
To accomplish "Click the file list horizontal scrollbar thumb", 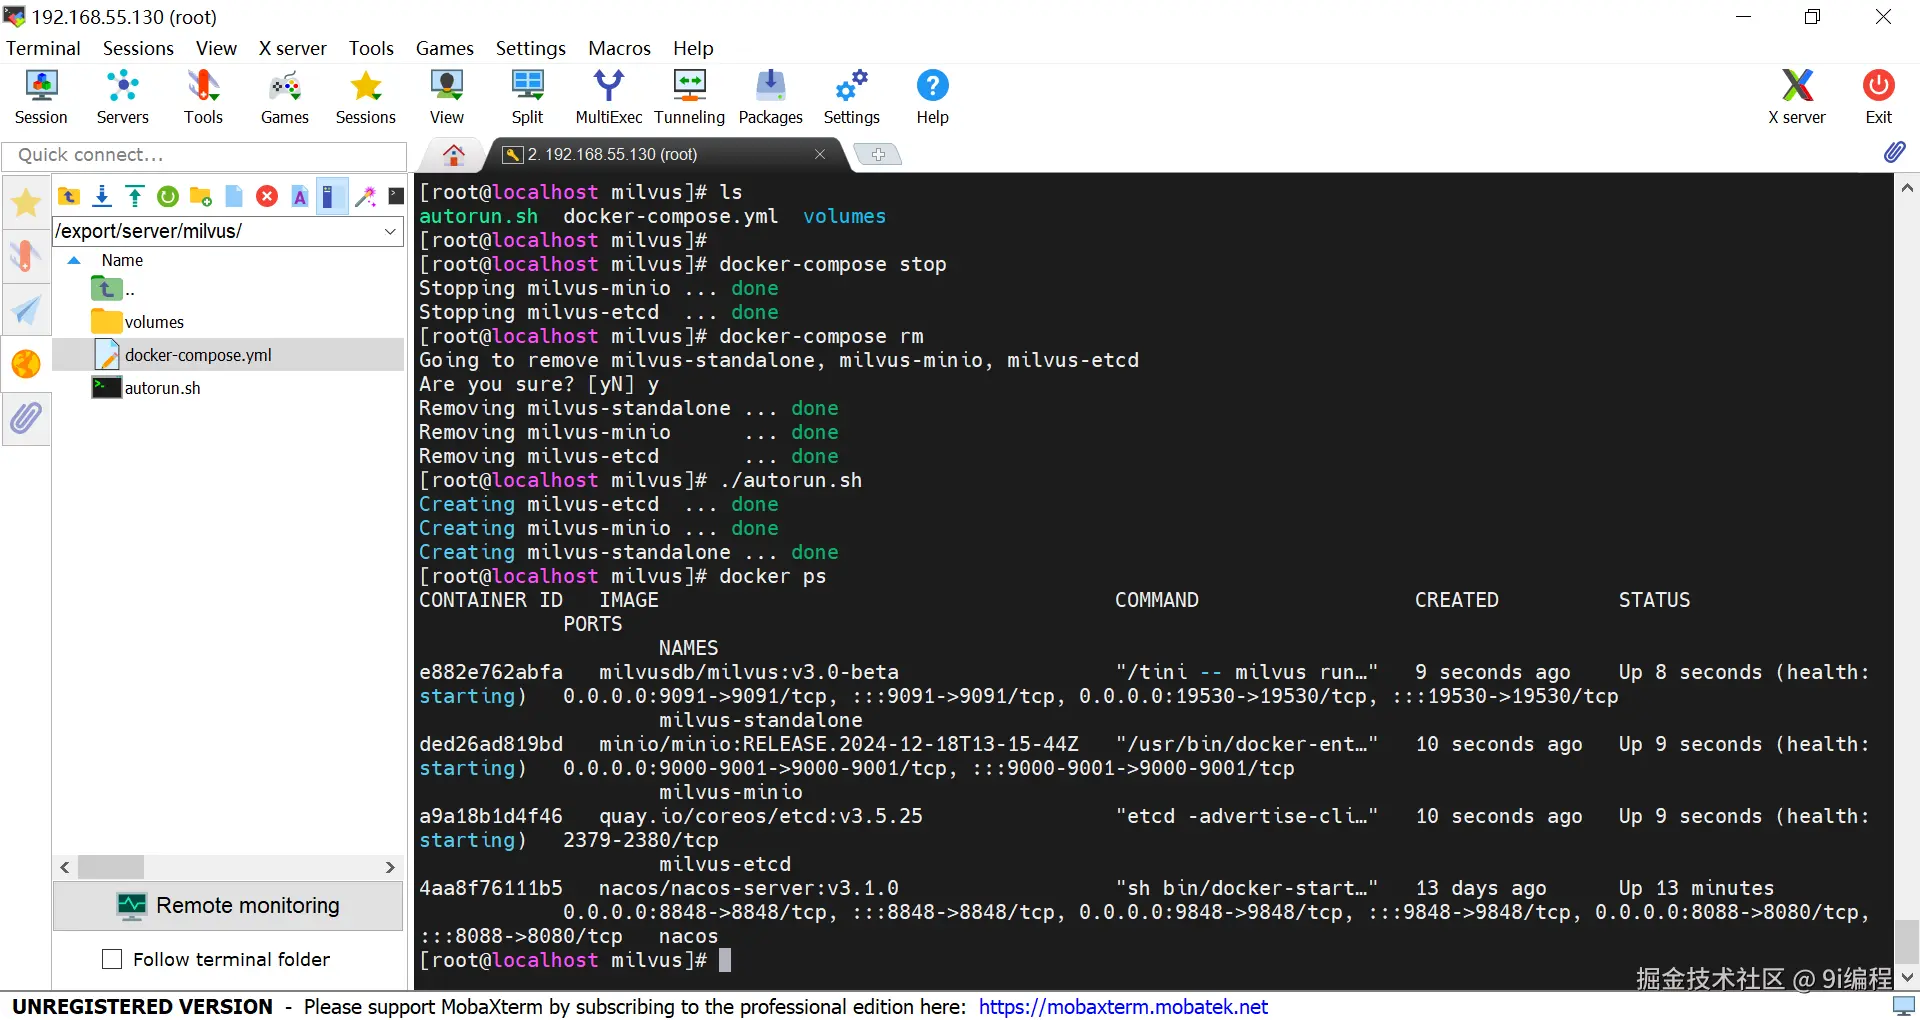I will click(111, 867).
